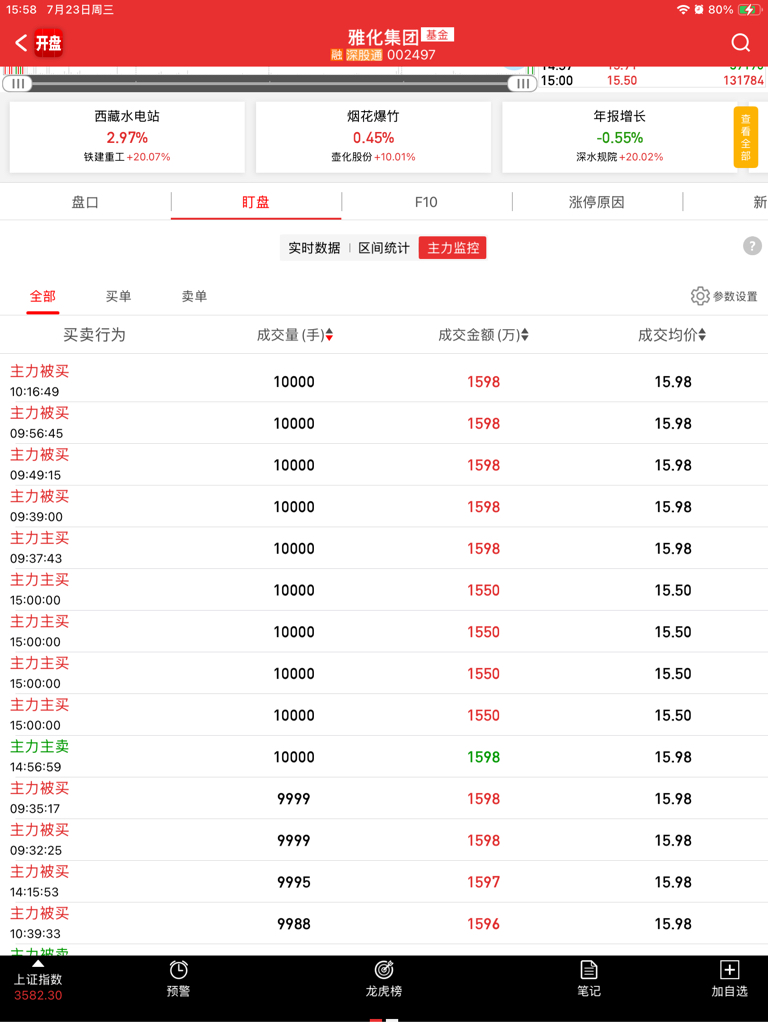Sort by 成交量(手) column

pos(295,335)
